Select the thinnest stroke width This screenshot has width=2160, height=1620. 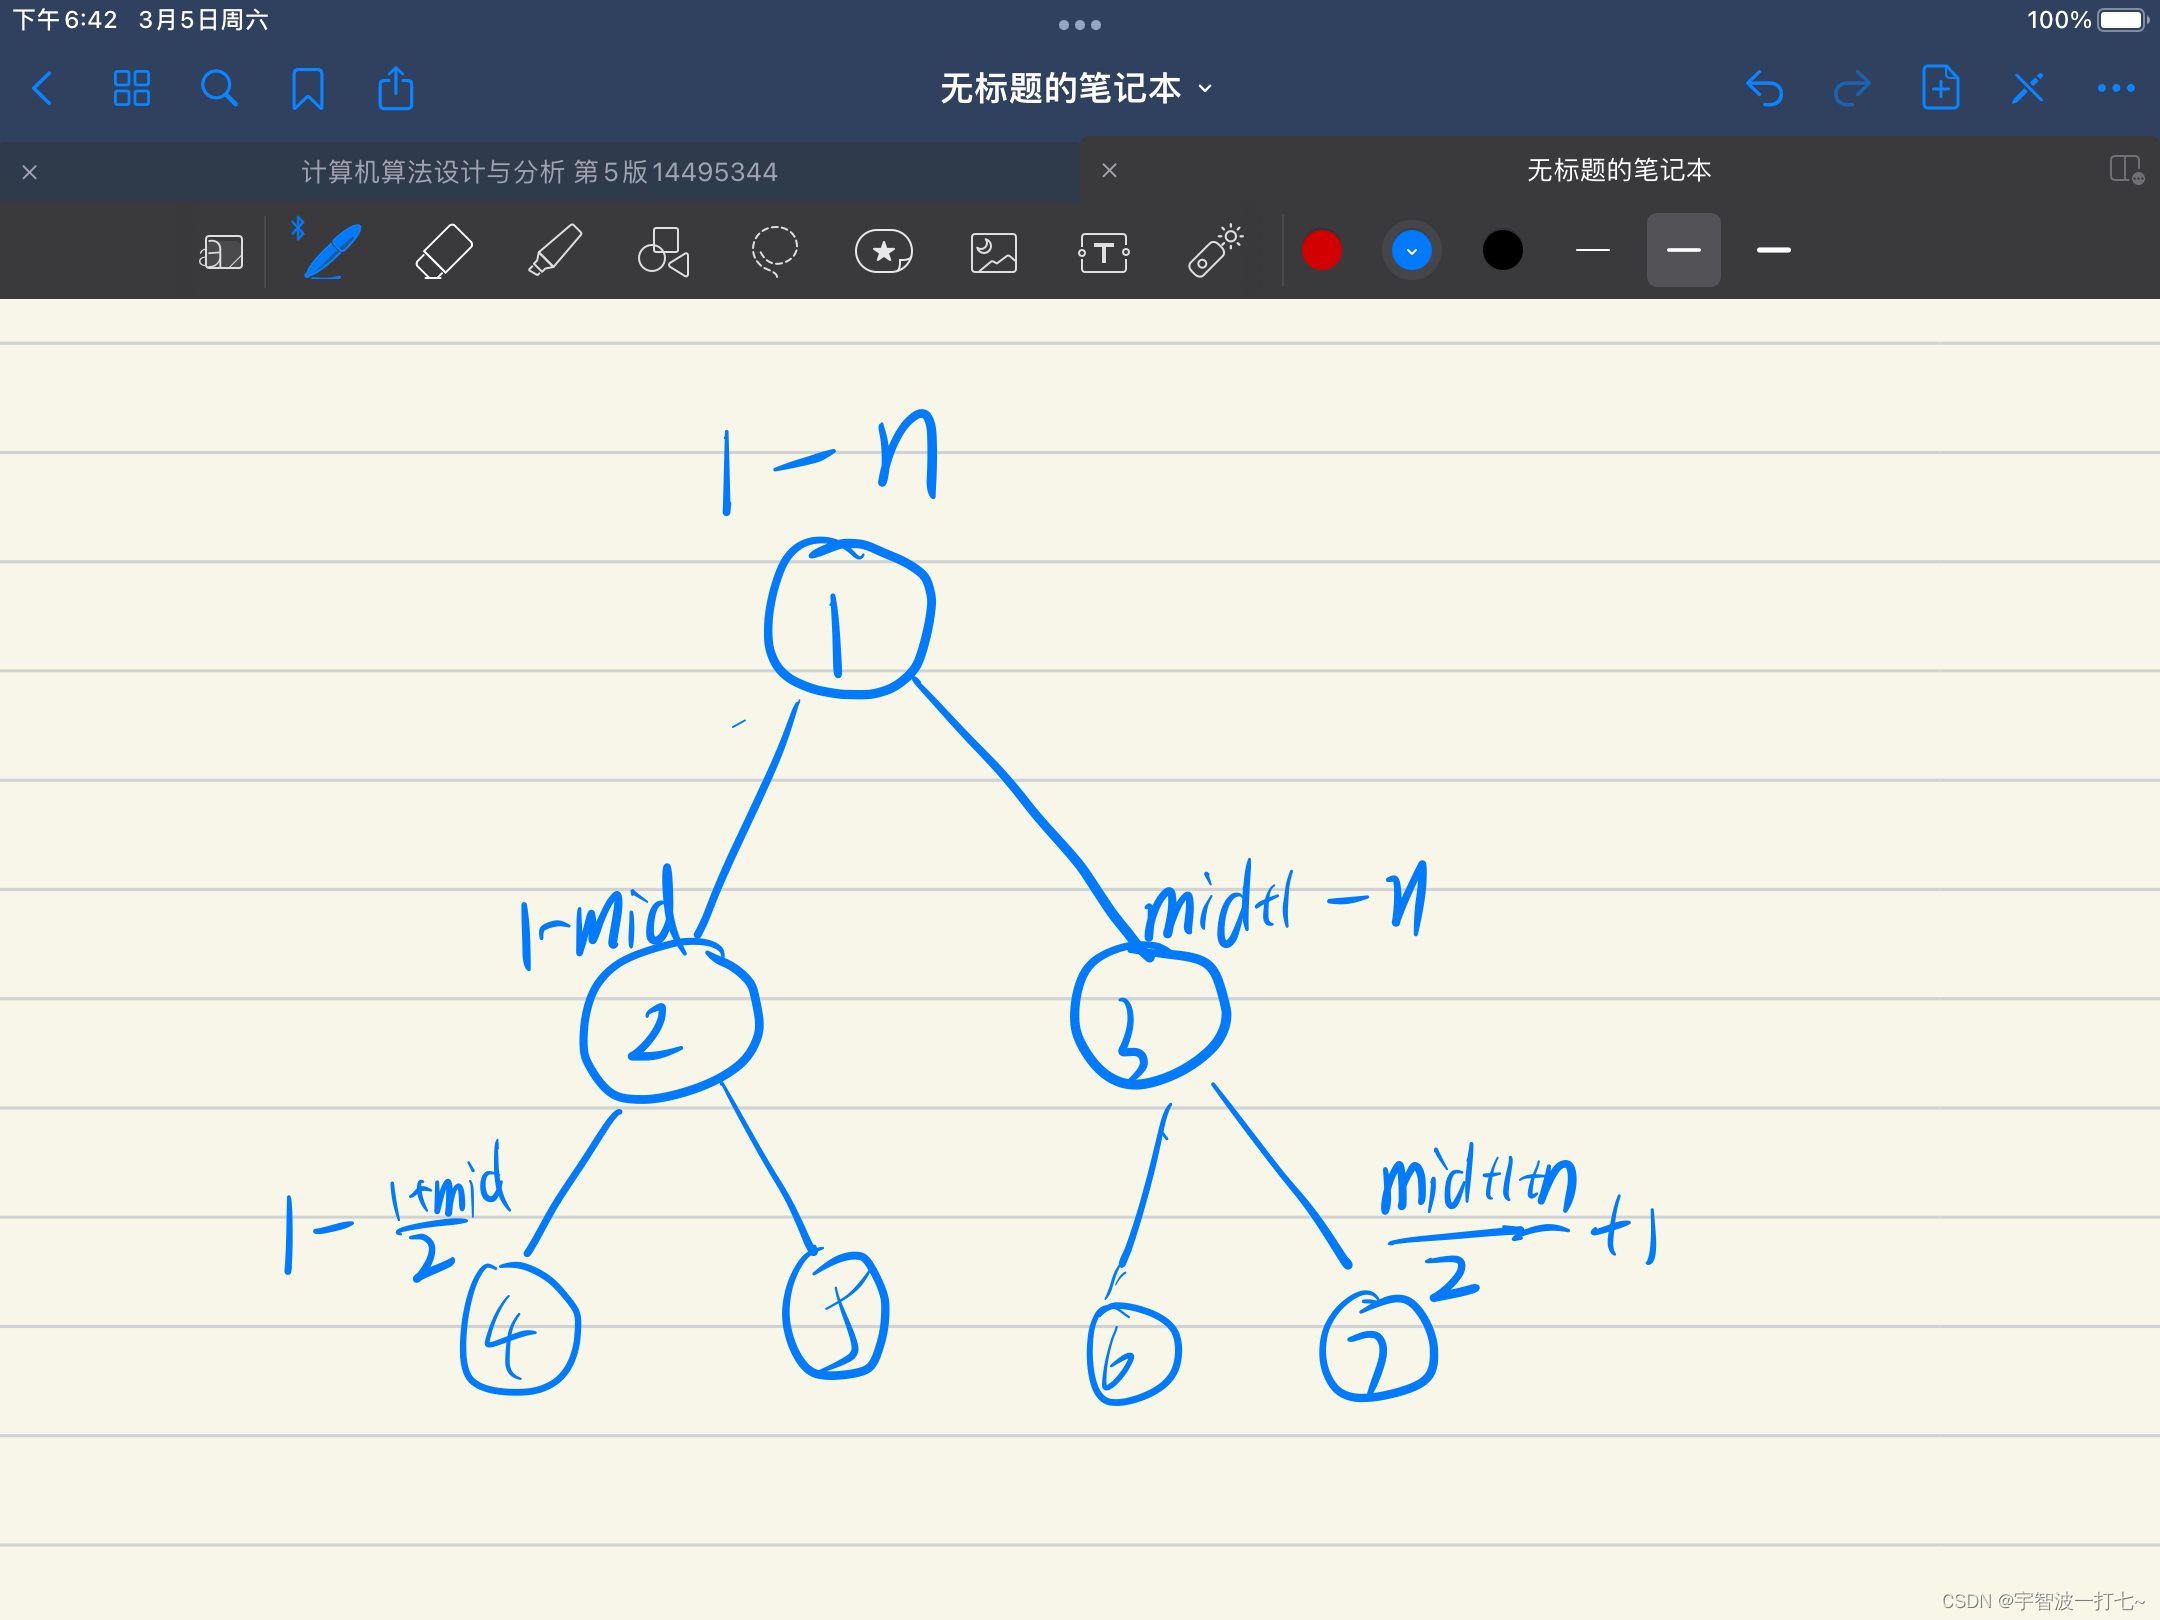click(x=1592, y=250)
